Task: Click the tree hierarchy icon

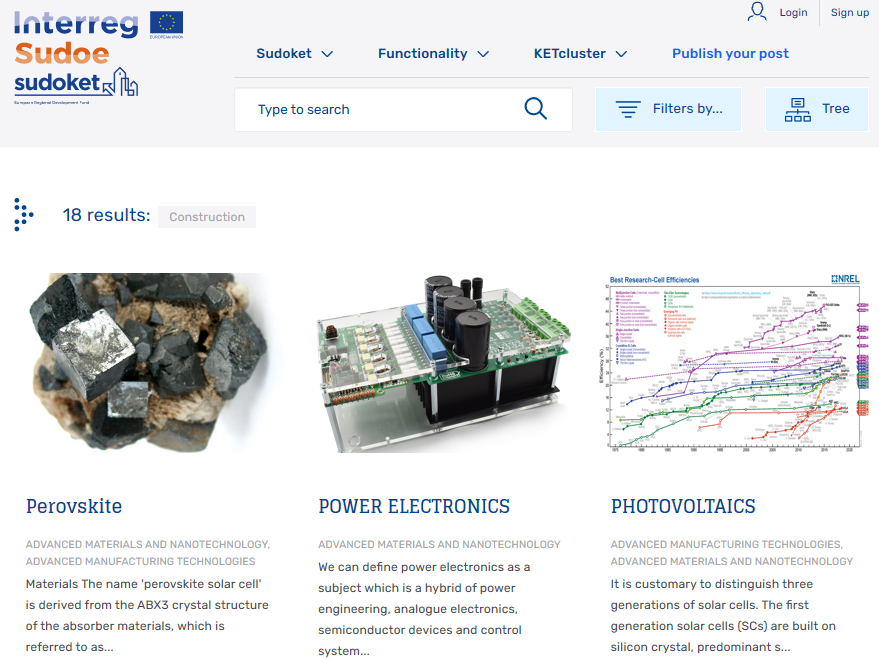Action: click(x=798, y=109)
